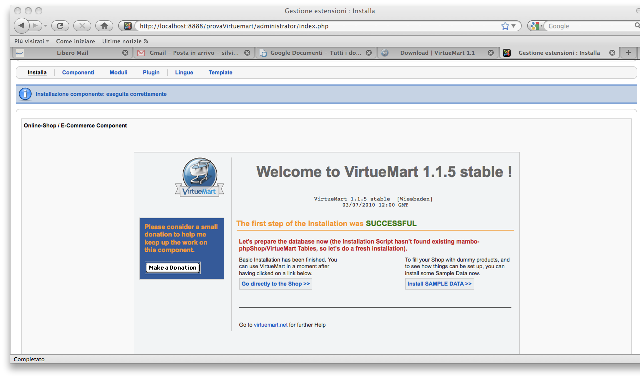The image size is (640, 378).
Task: Click the site favicon in address bar
Action: coord(128,26)
